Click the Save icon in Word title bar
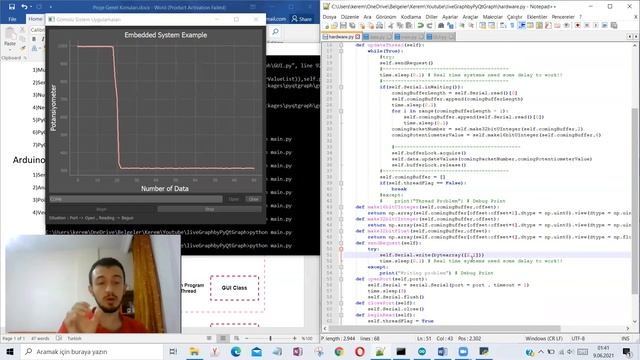 [x=11, y=7]
